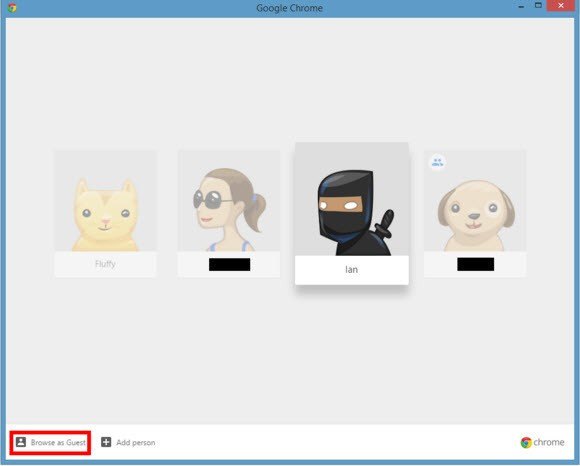Click the Ian name label
The image size is (580, 466).
point(351,270)
